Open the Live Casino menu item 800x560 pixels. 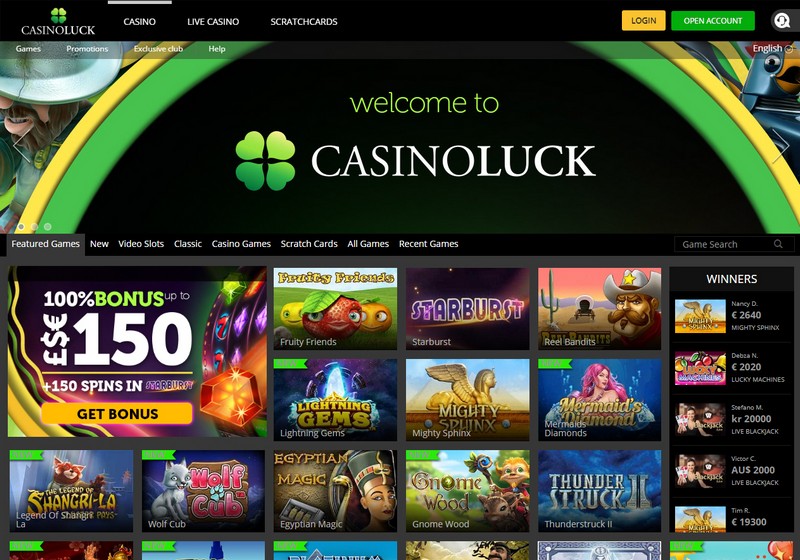tap(213, 21)
